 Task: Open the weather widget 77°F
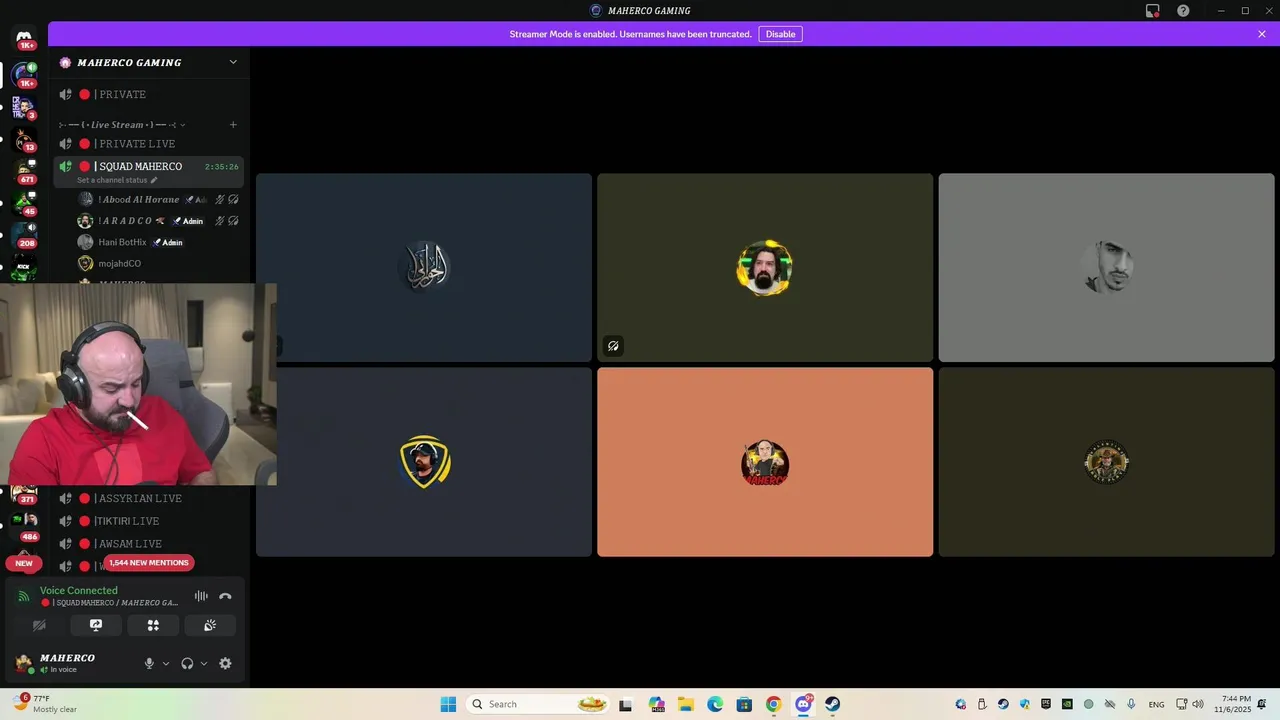click(45, 704)
